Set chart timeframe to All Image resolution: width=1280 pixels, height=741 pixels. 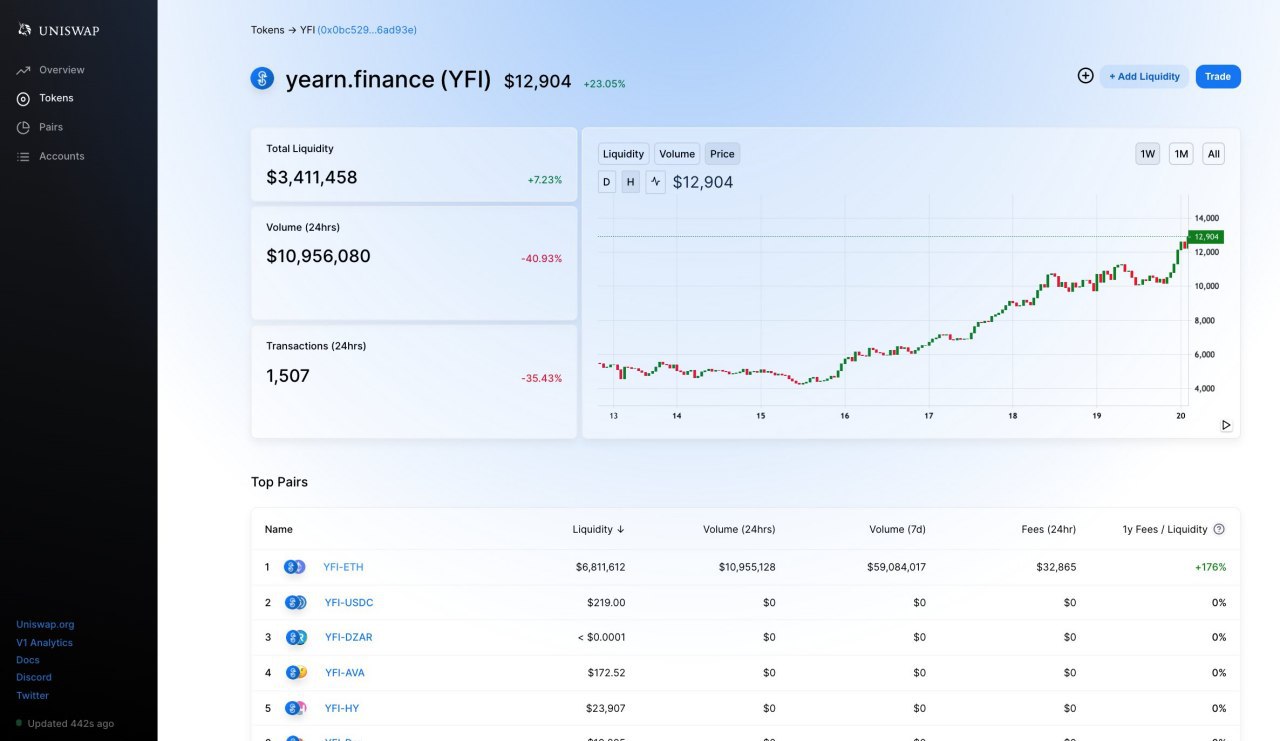pyautogui.click(x=1213, y=154)
